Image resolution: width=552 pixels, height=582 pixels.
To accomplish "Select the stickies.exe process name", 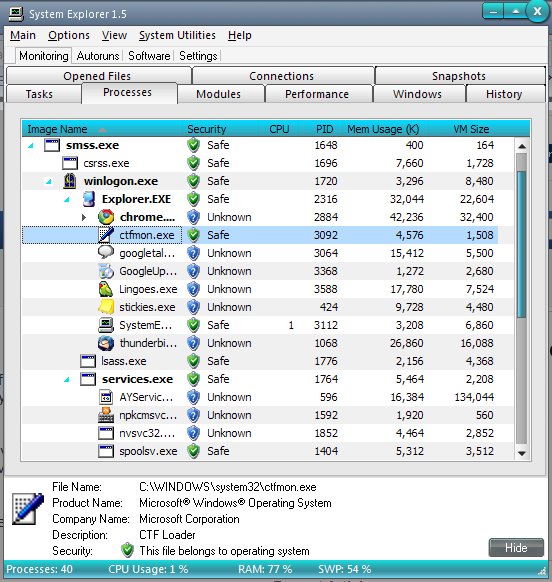I will pos(147,307).
